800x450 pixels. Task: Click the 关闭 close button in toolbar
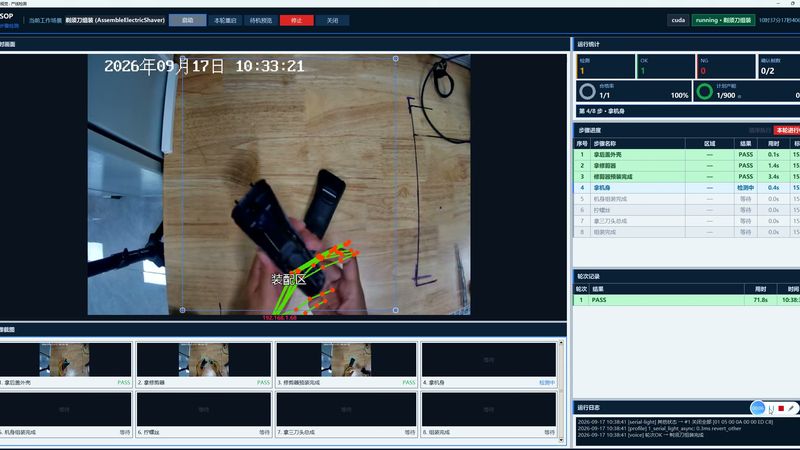[x=332, y=20]
